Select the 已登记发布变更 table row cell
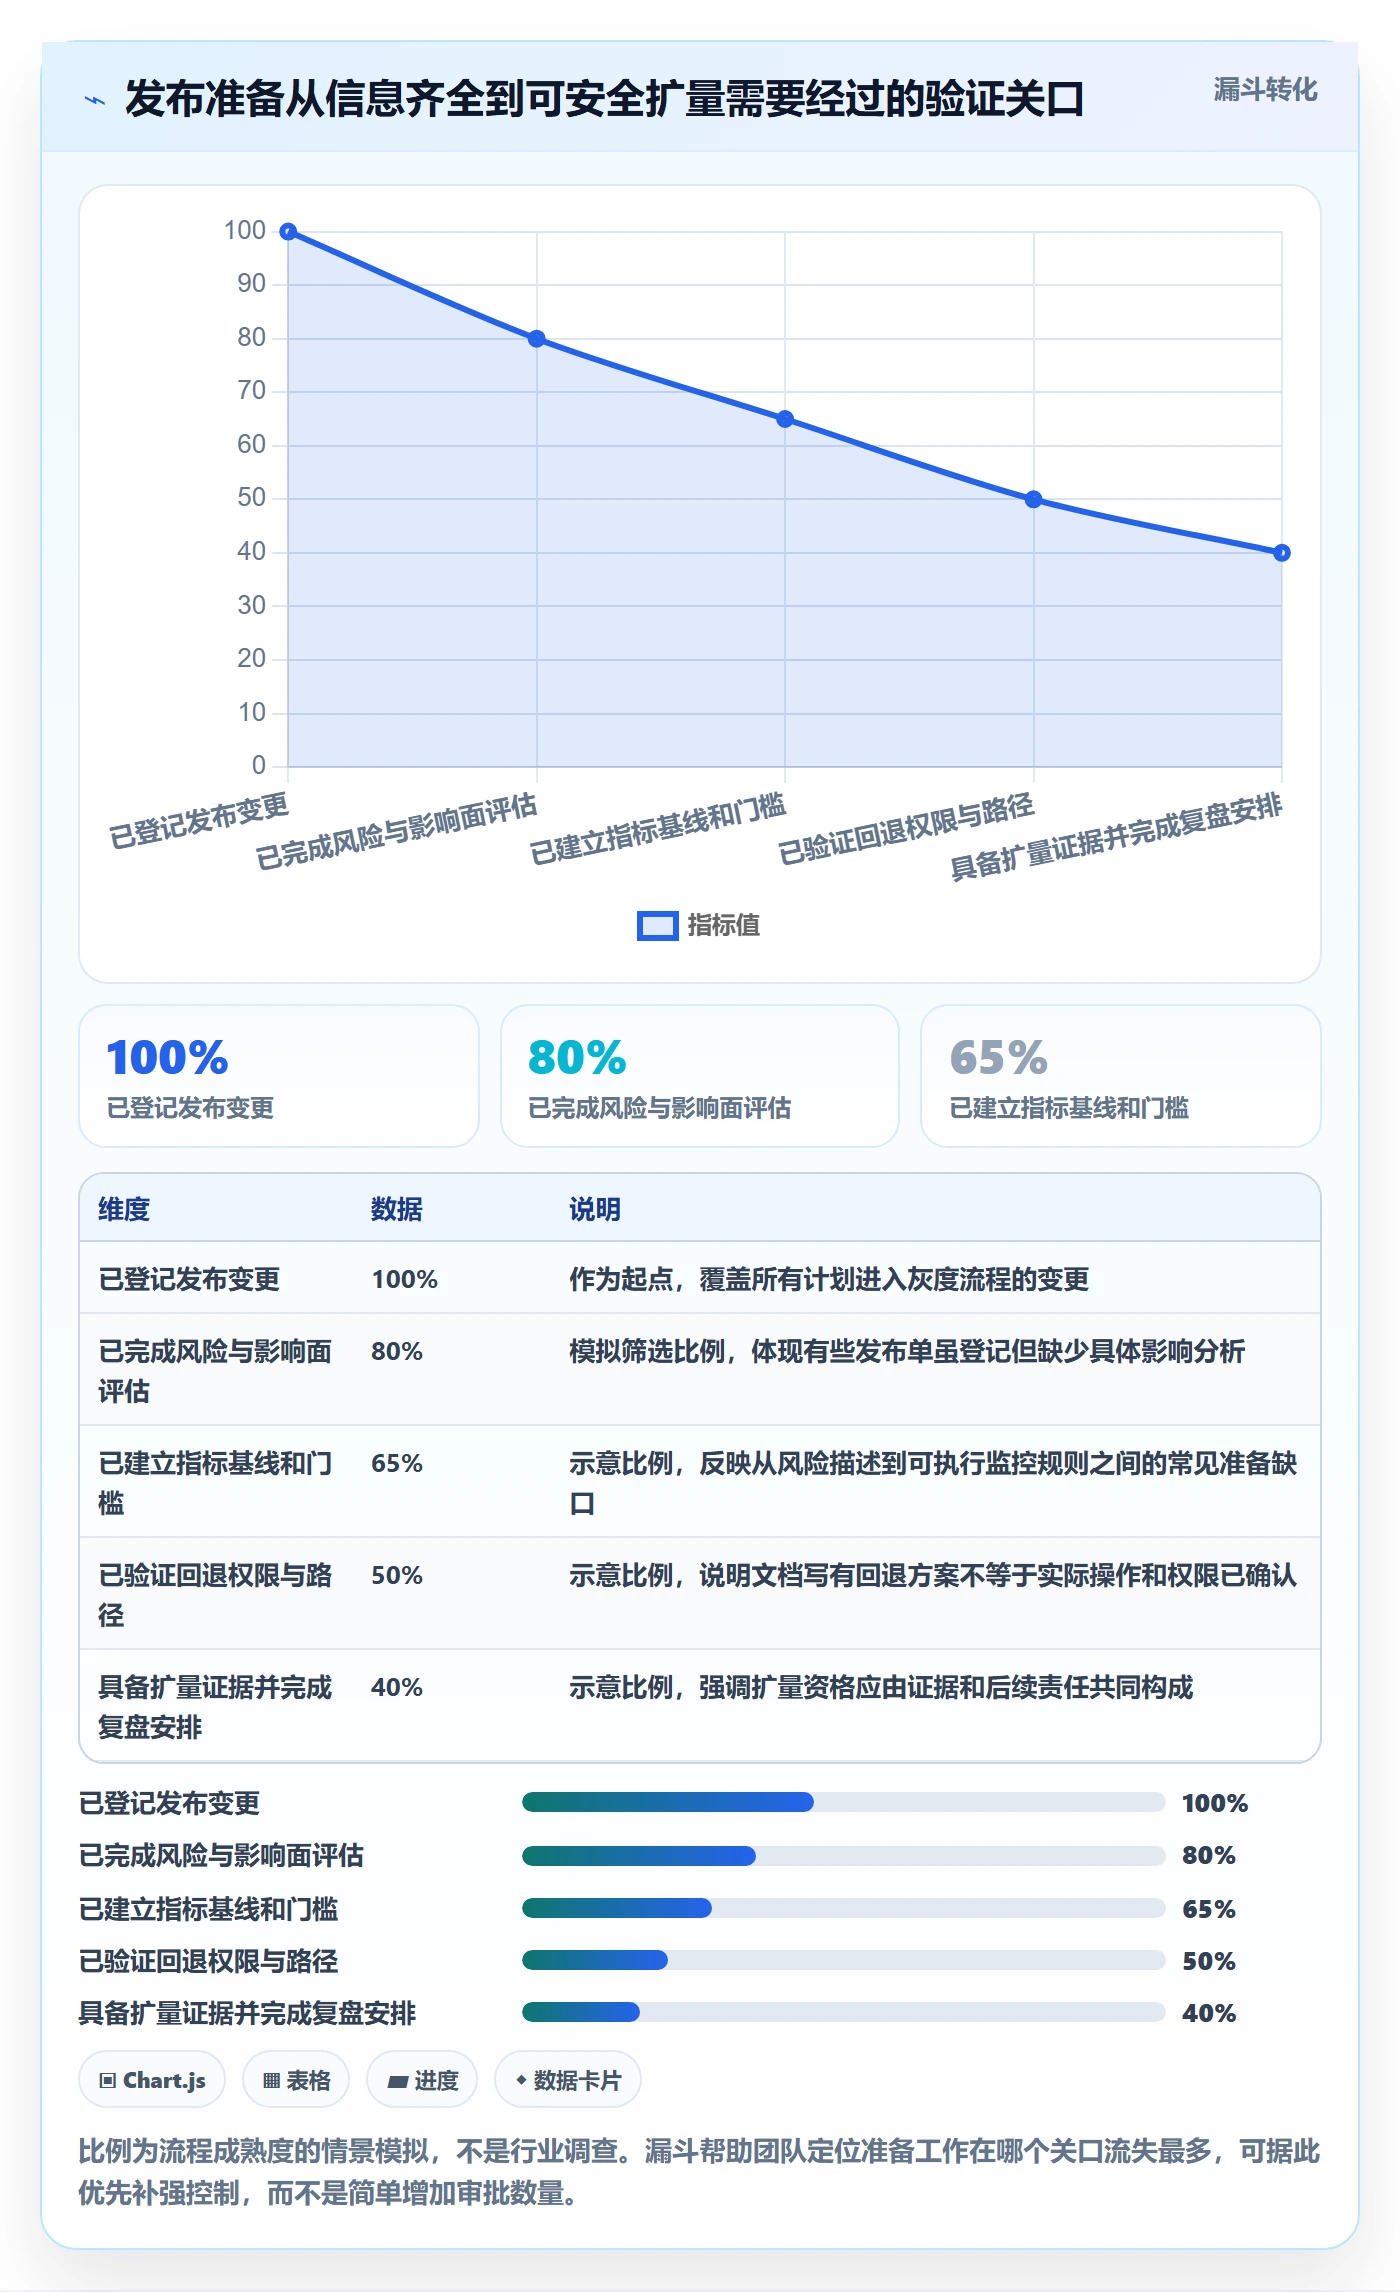Screen dimensions: 1400x2292 (189, 1279)
